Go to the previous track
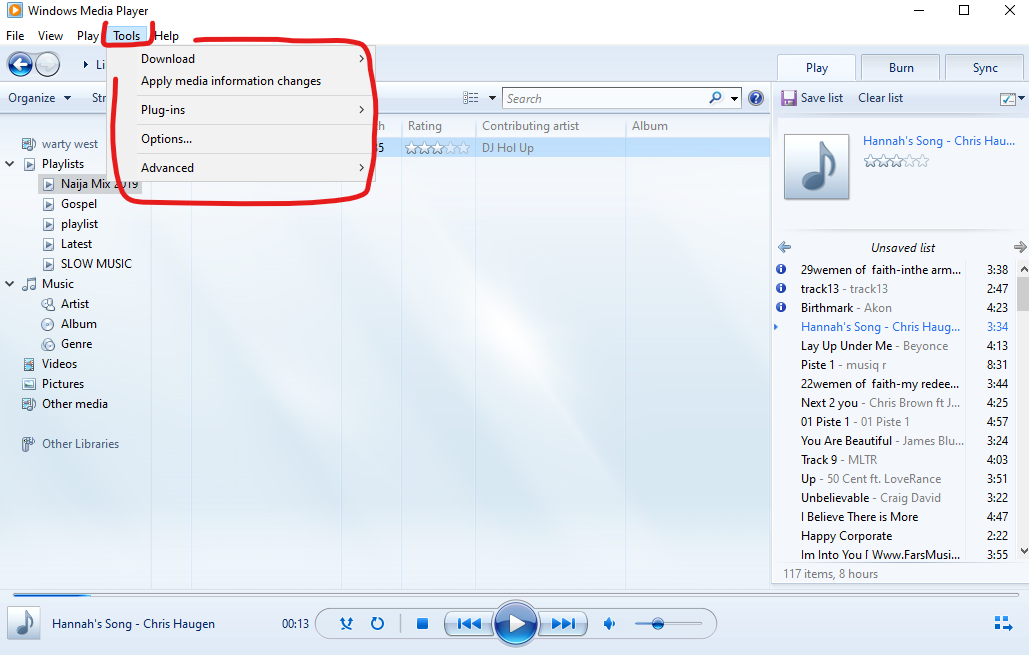 469,623
